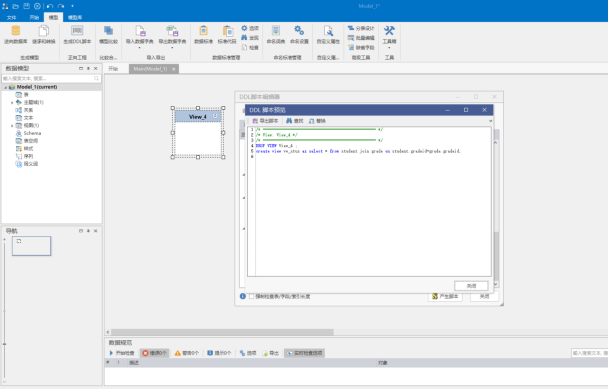Open the reverse database (逆向数据库) tool
Viewport: 609px width, 389px height.
(x=16, y=35)
